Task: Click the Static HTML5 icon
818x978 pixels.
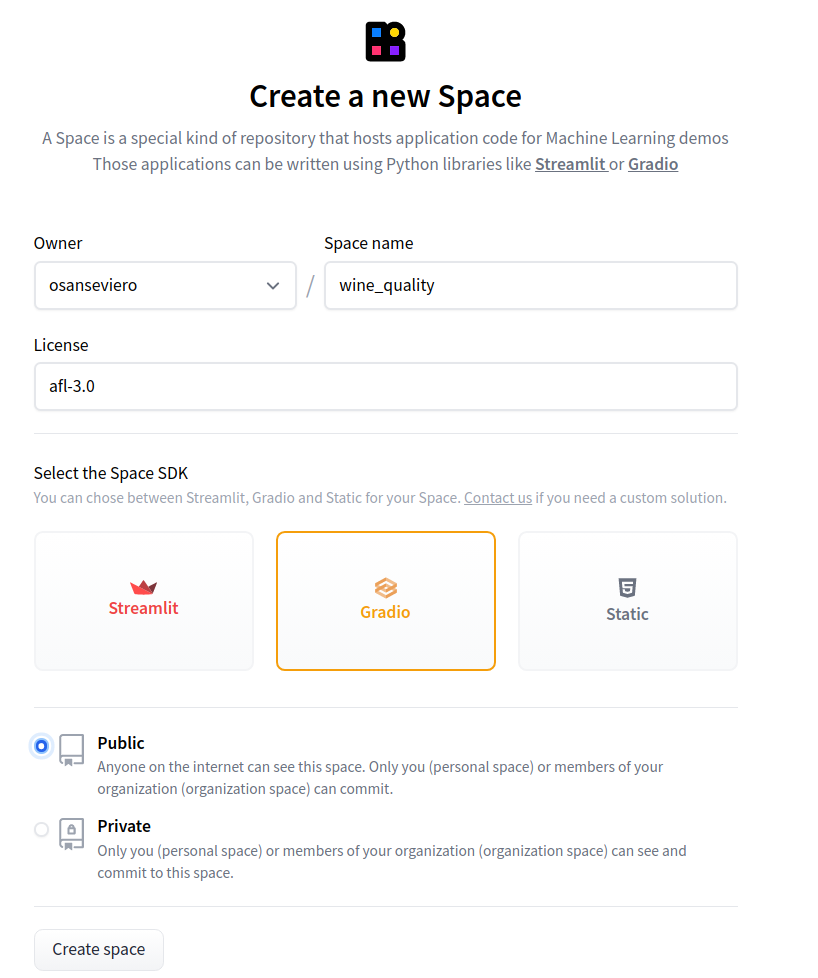Action: tap(627, 588)
